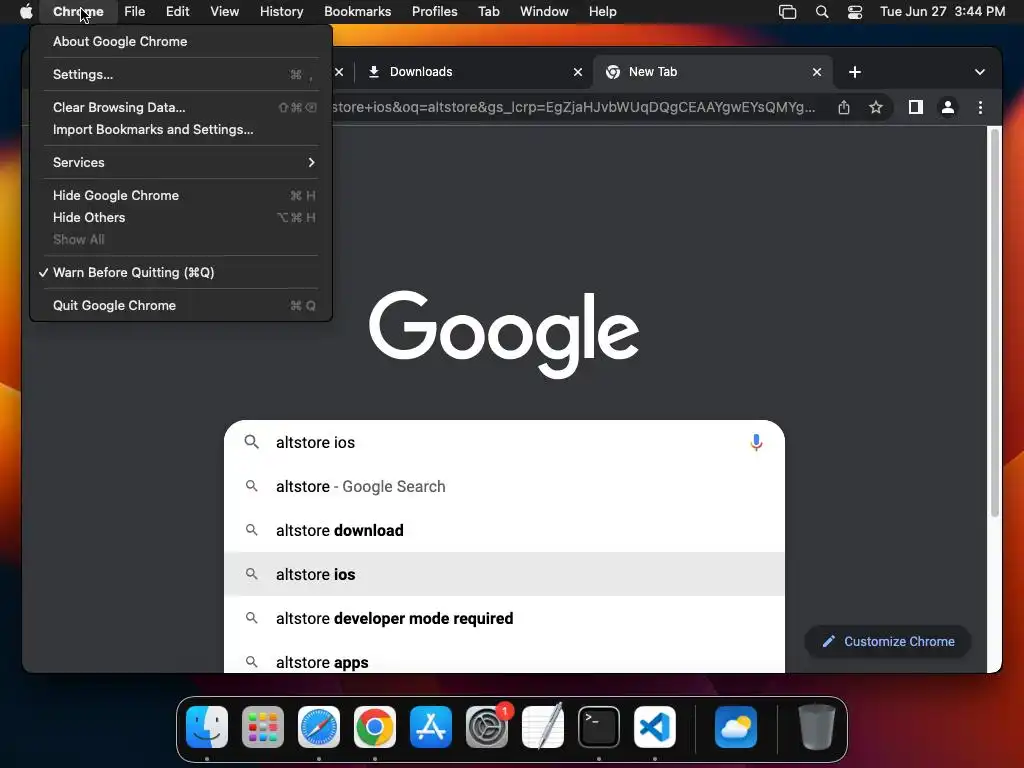Select About Google Chrome menu item

[181, 41]
